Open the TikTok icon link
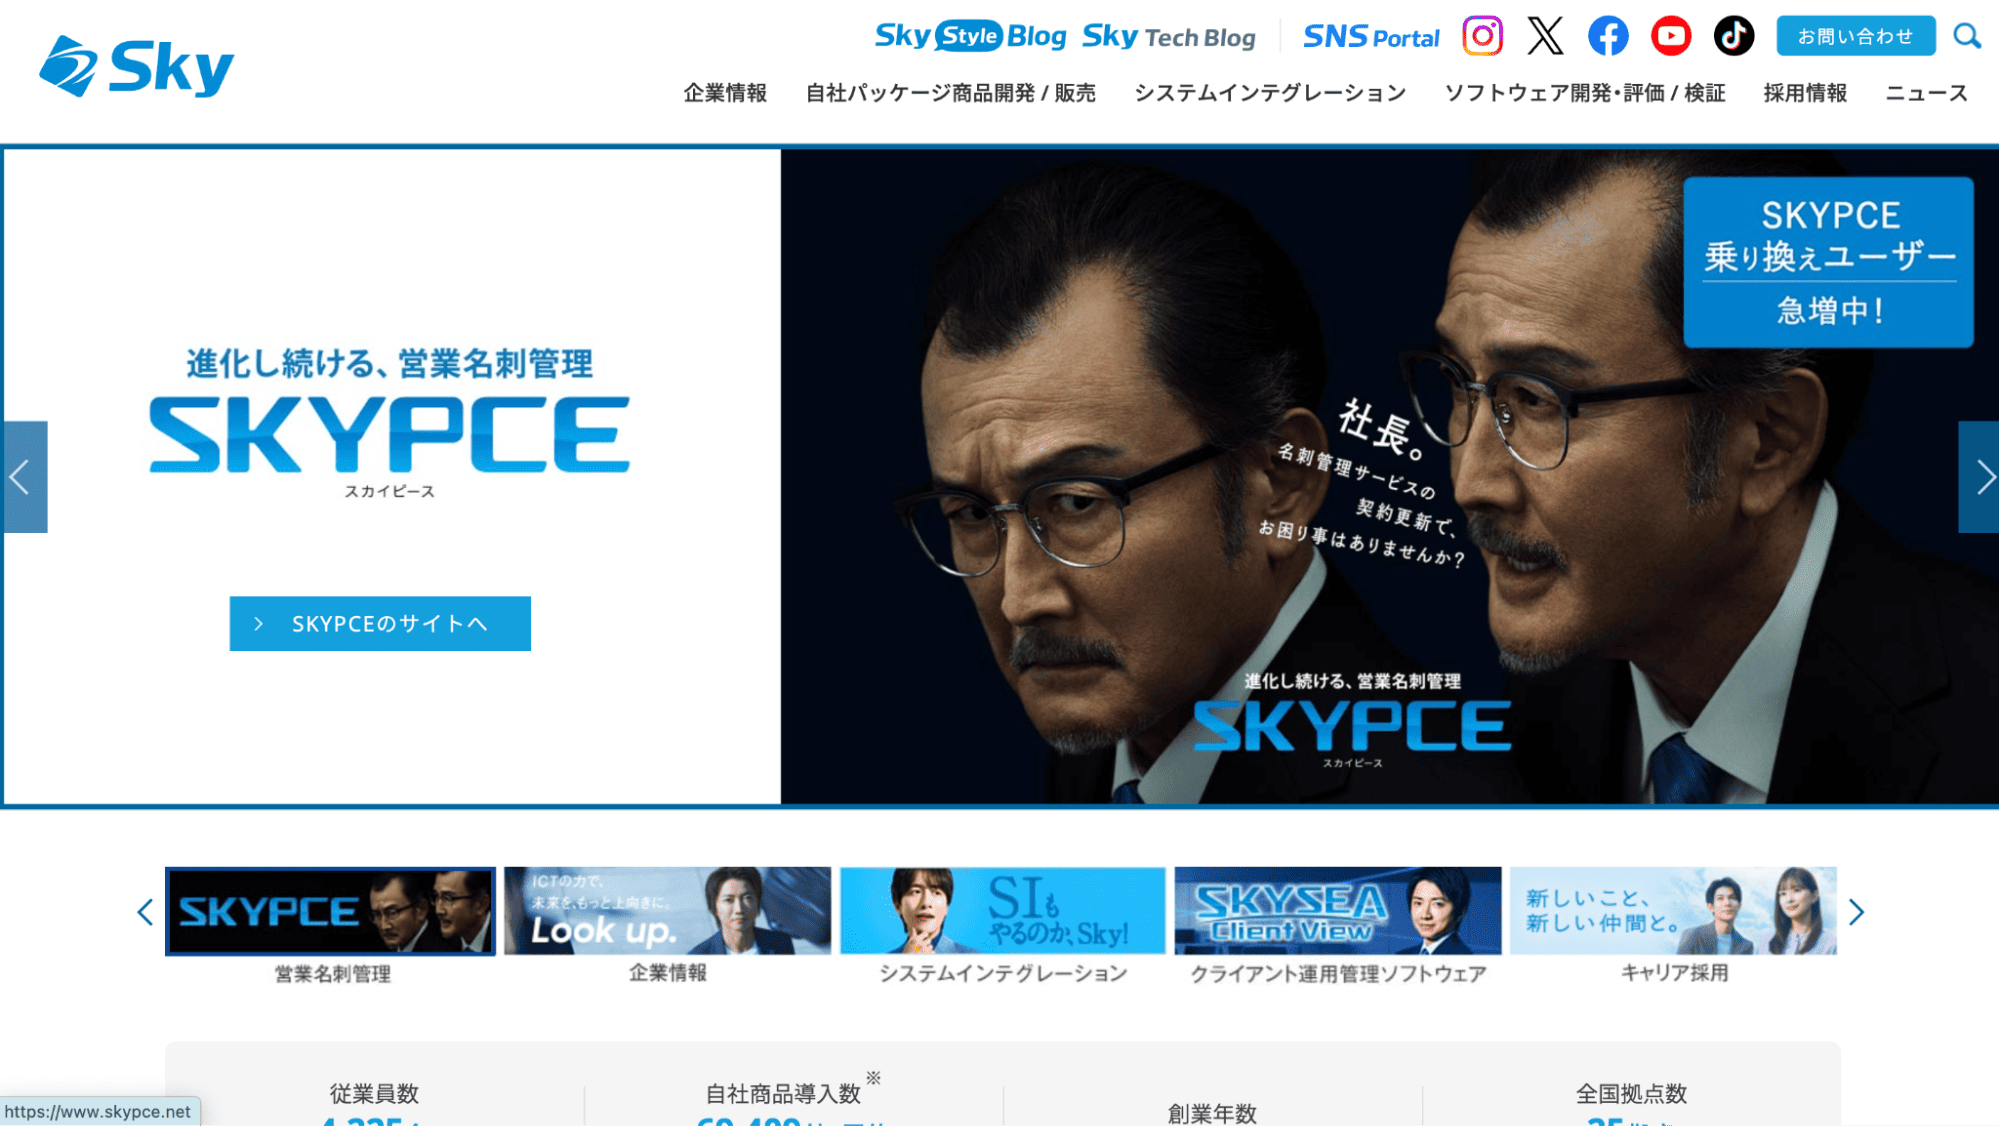This screenshot has height=1127, width=1999. [1734, 36]
